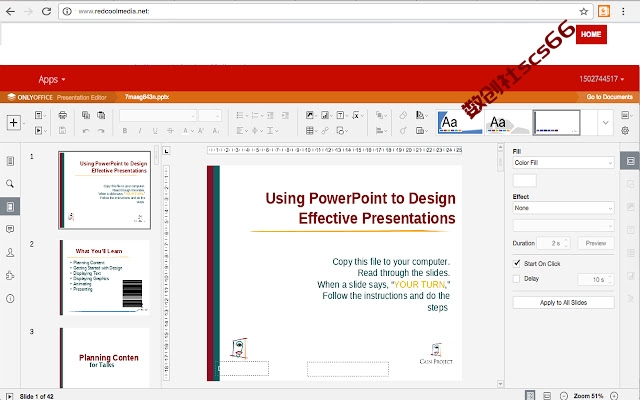Select slide 2 What You'll Learn thumbnail

coord(104,278)
